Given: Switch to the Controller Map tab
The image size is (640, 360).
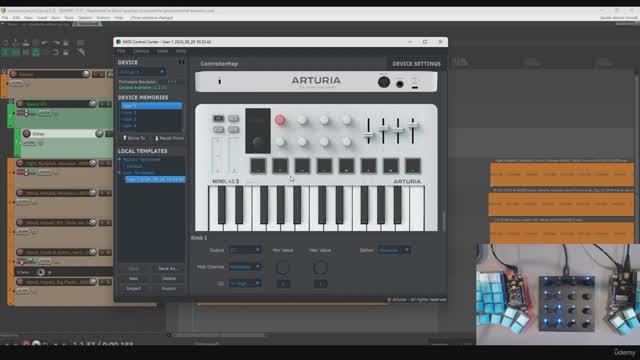Looking at the screenshot, I should [x=219, y=64].
